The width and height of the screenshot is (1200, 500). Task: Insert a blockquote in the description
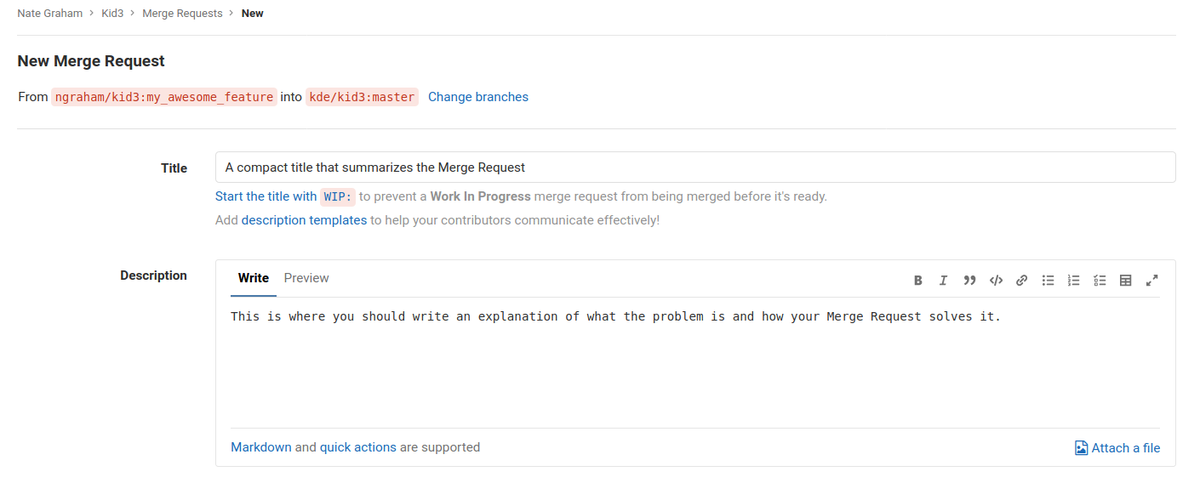pos(969,281)
